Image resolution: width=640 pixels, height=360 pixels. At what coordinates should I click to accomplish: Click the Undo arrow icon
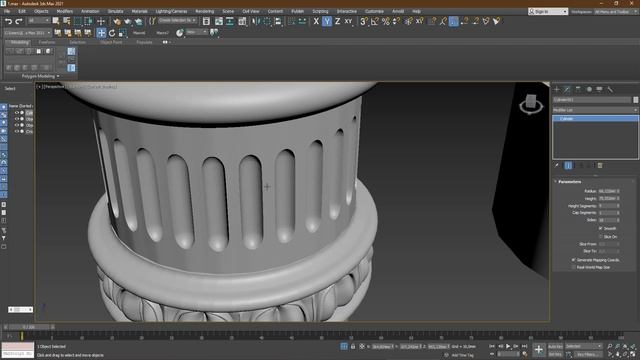[x=8, y=21]
